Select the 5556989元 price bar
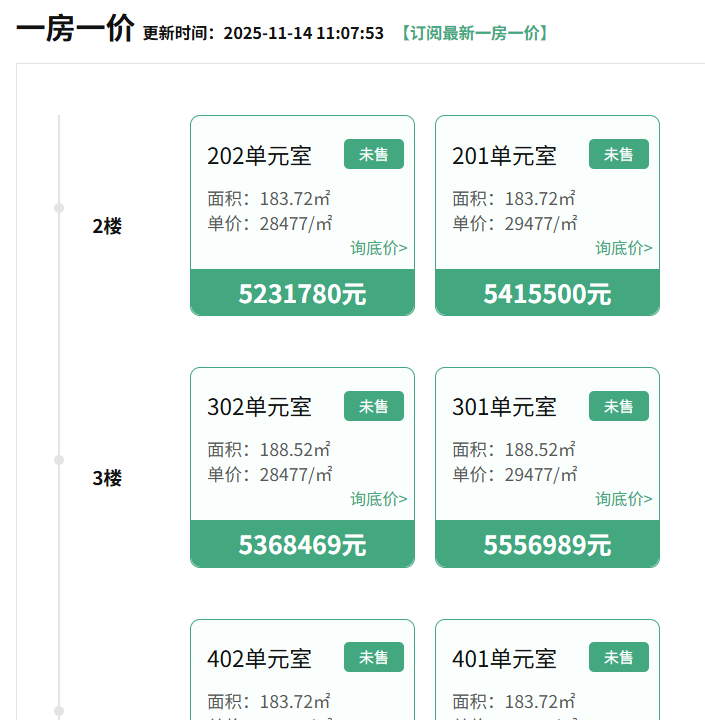This screenshot has height=720, width=705. point(547,545)
